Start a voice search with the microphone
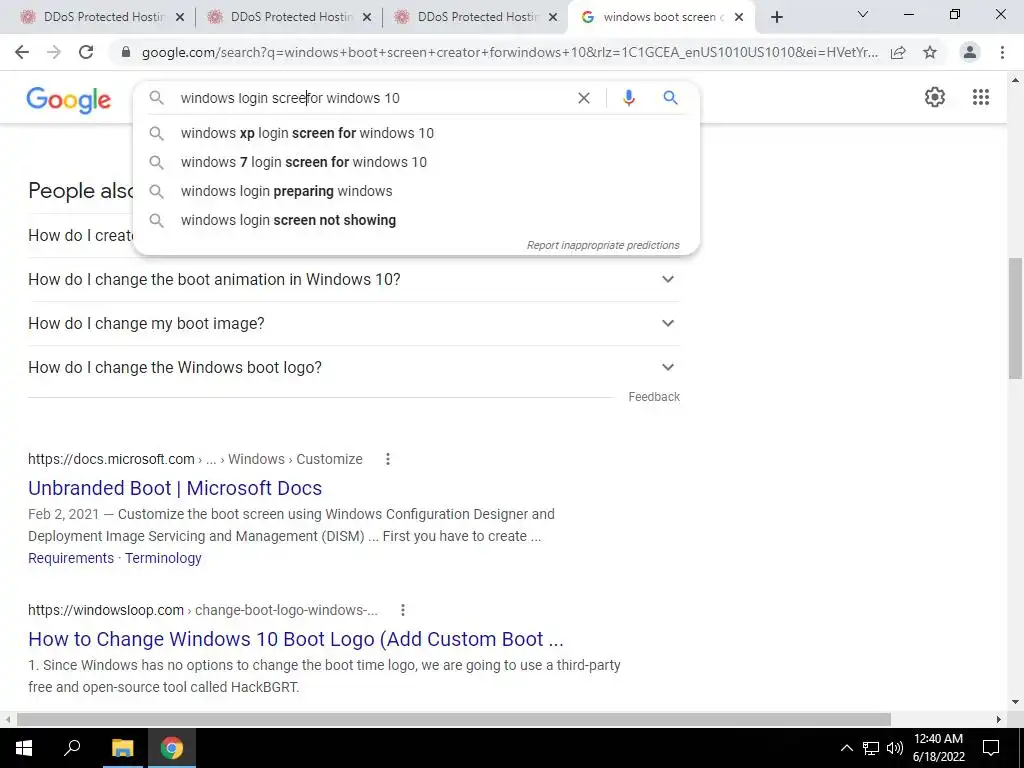 628,98
